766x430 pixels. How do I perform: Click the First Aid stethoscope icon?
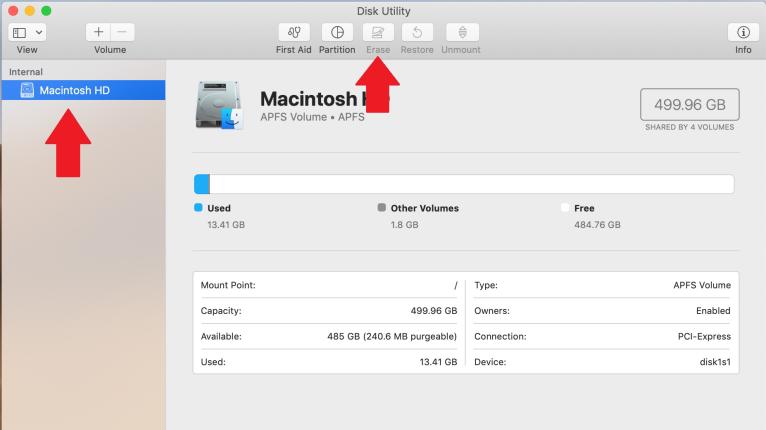point(293,33)
